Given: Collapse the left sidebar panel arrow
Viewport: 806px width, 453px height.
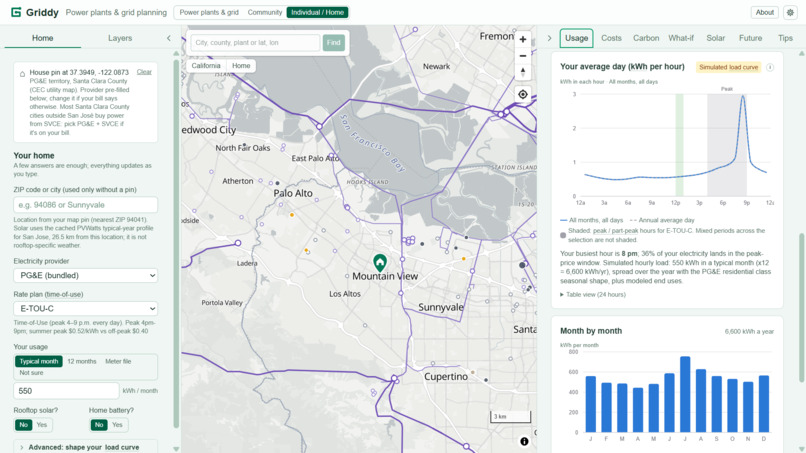Looking at the screenshot, I should click(x=169, y=38).
